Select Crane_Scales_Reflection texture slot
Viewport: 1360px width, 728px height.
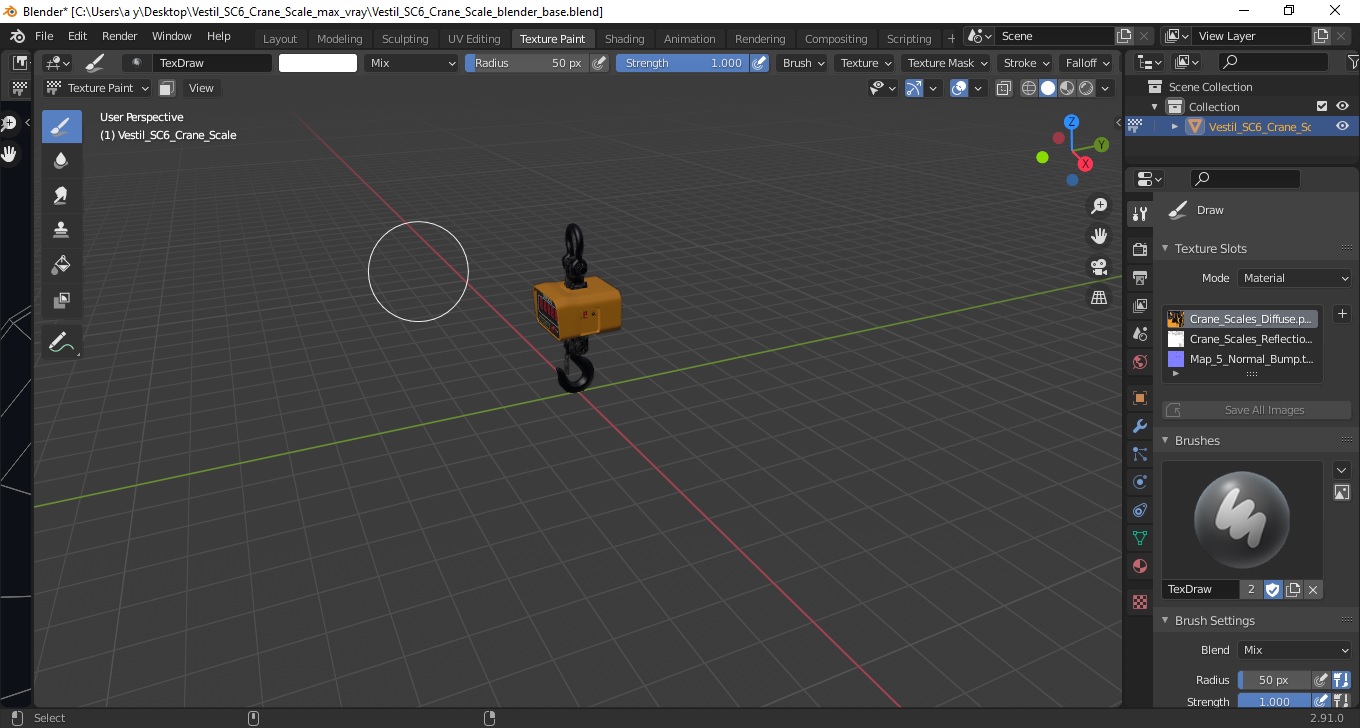(x=1241, y=339)
